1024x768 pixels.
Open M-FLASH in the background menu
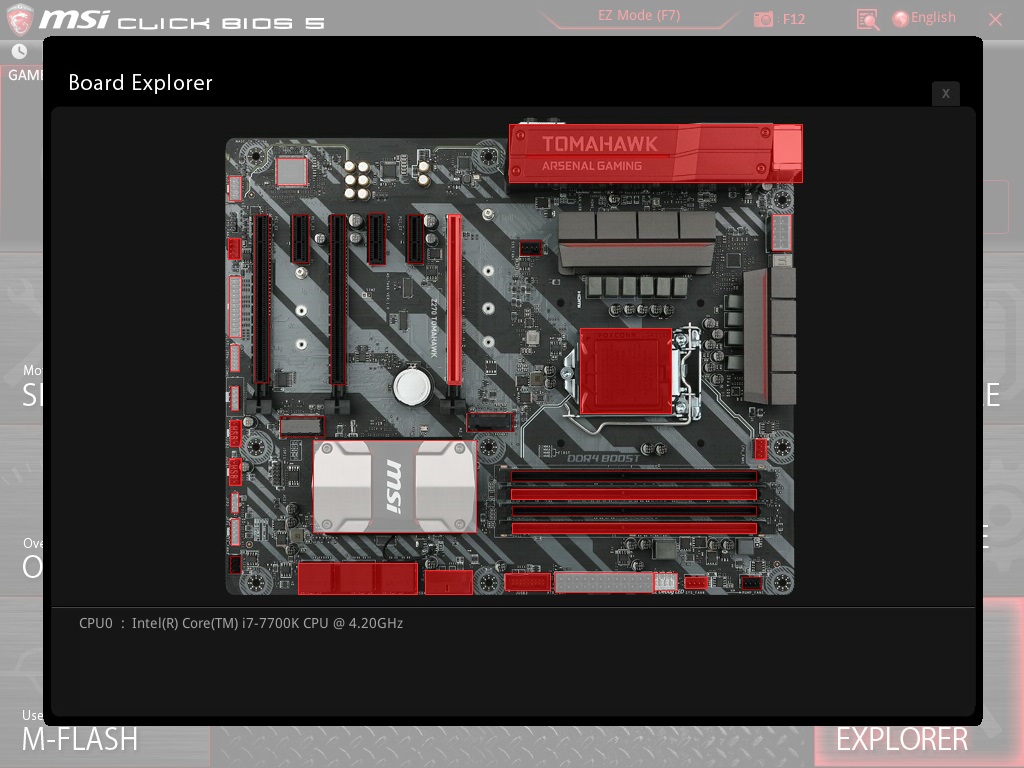pos(80,740)
